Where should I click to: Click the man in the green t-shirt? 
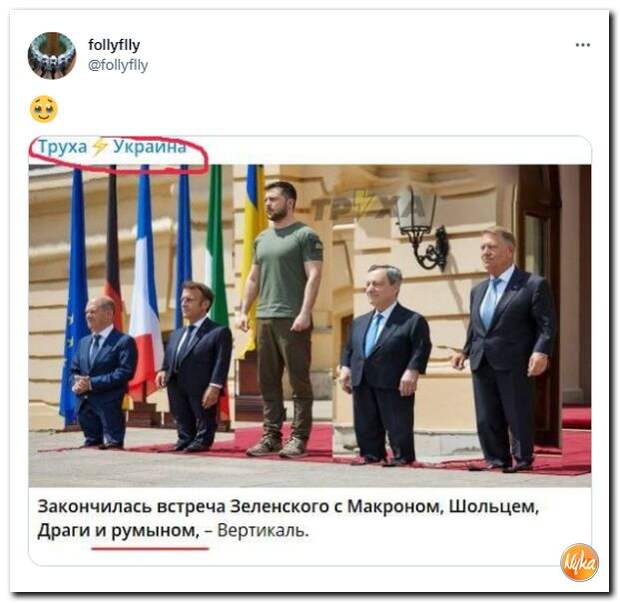pos(282,319)
